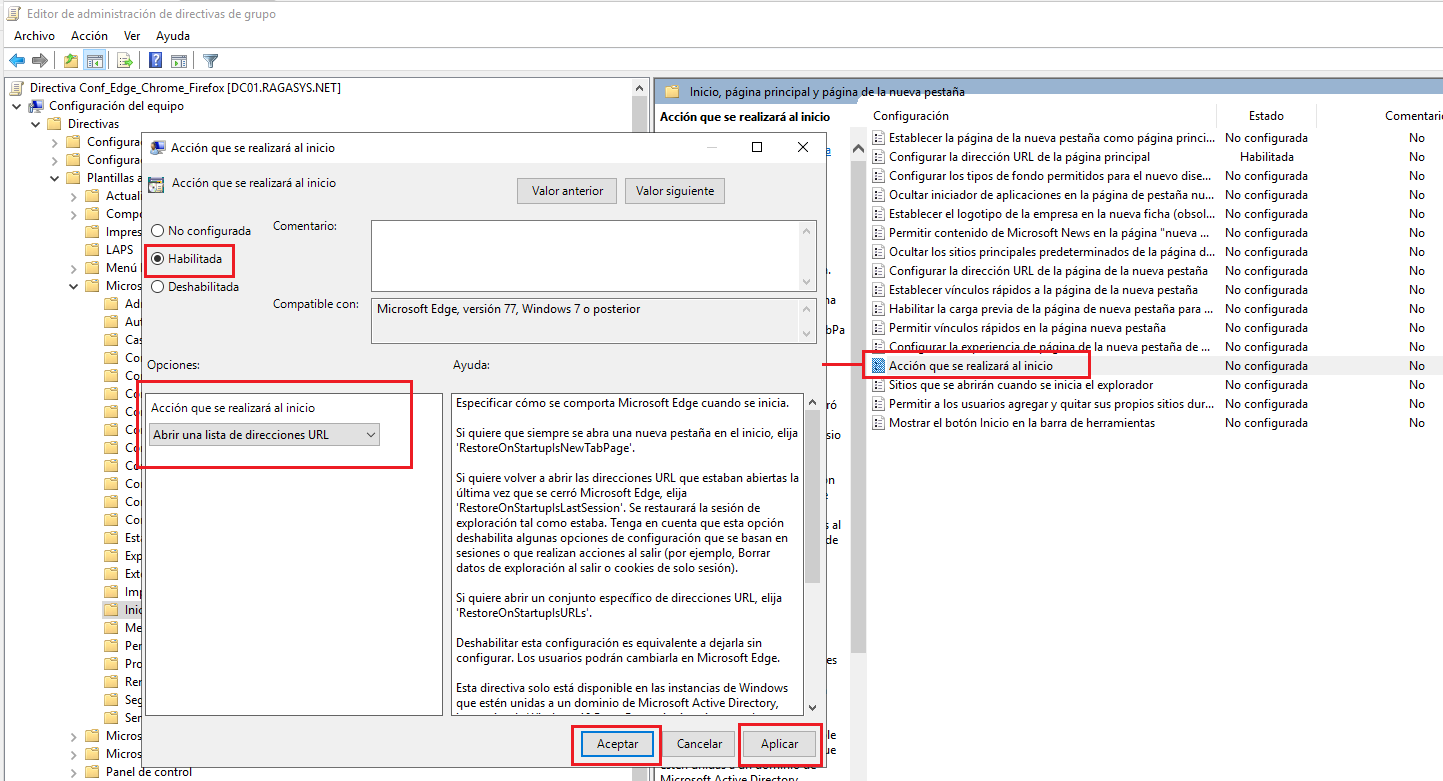Viewport: 1443px width, 781px height.
Task: Open the Archivo menu
Action: pyautogui.click(x=33, y=35)
